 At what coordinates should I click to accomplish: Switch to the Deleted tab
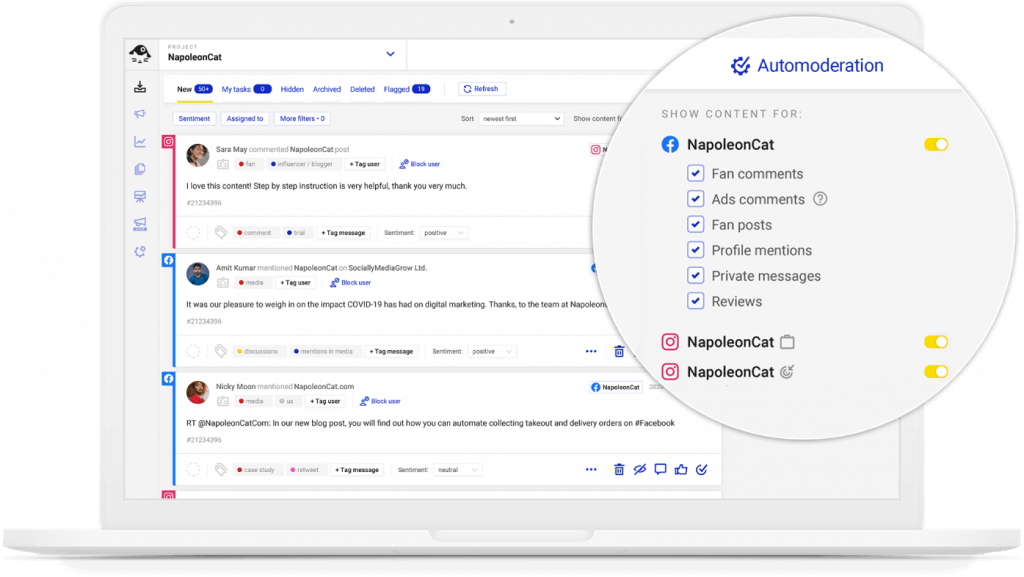click(x=362, y=89)
